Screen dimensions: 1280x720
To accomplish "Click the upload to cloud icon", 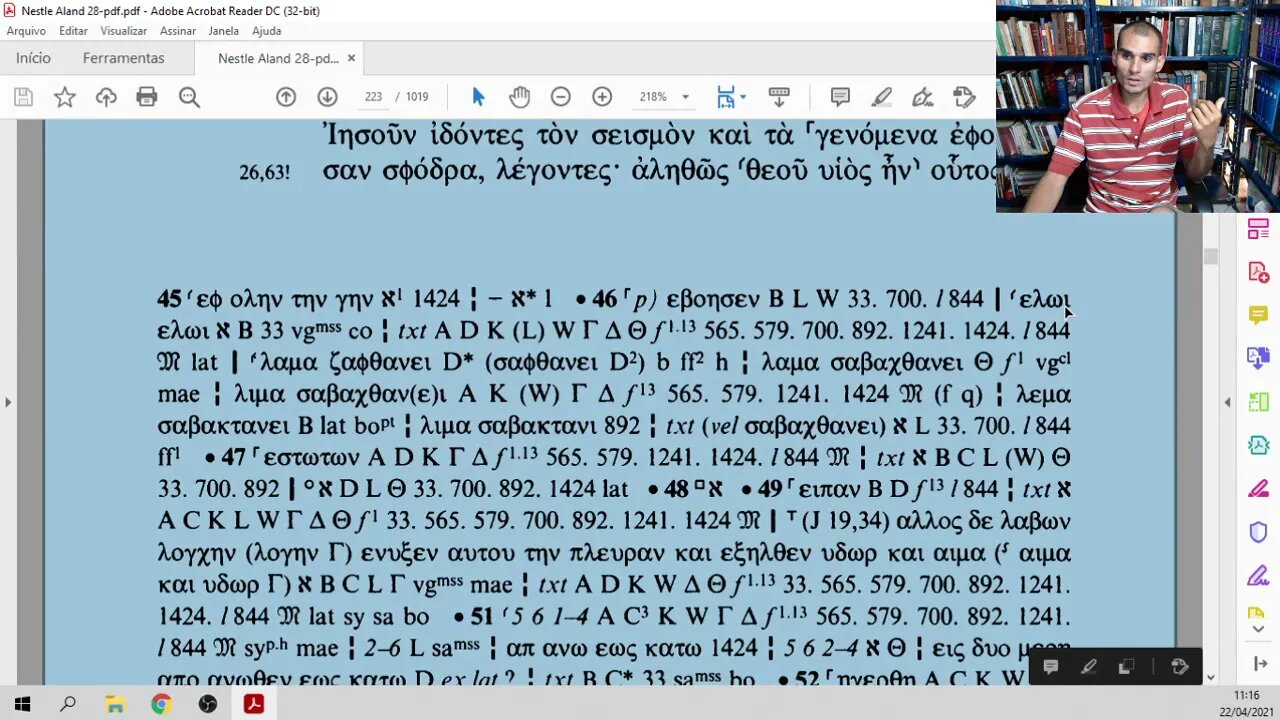I will [106, 97].
